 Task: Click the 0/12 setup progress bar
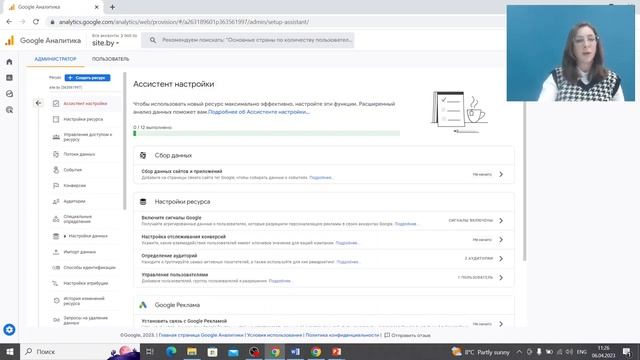pyautogui.click(x=267, y=133)
